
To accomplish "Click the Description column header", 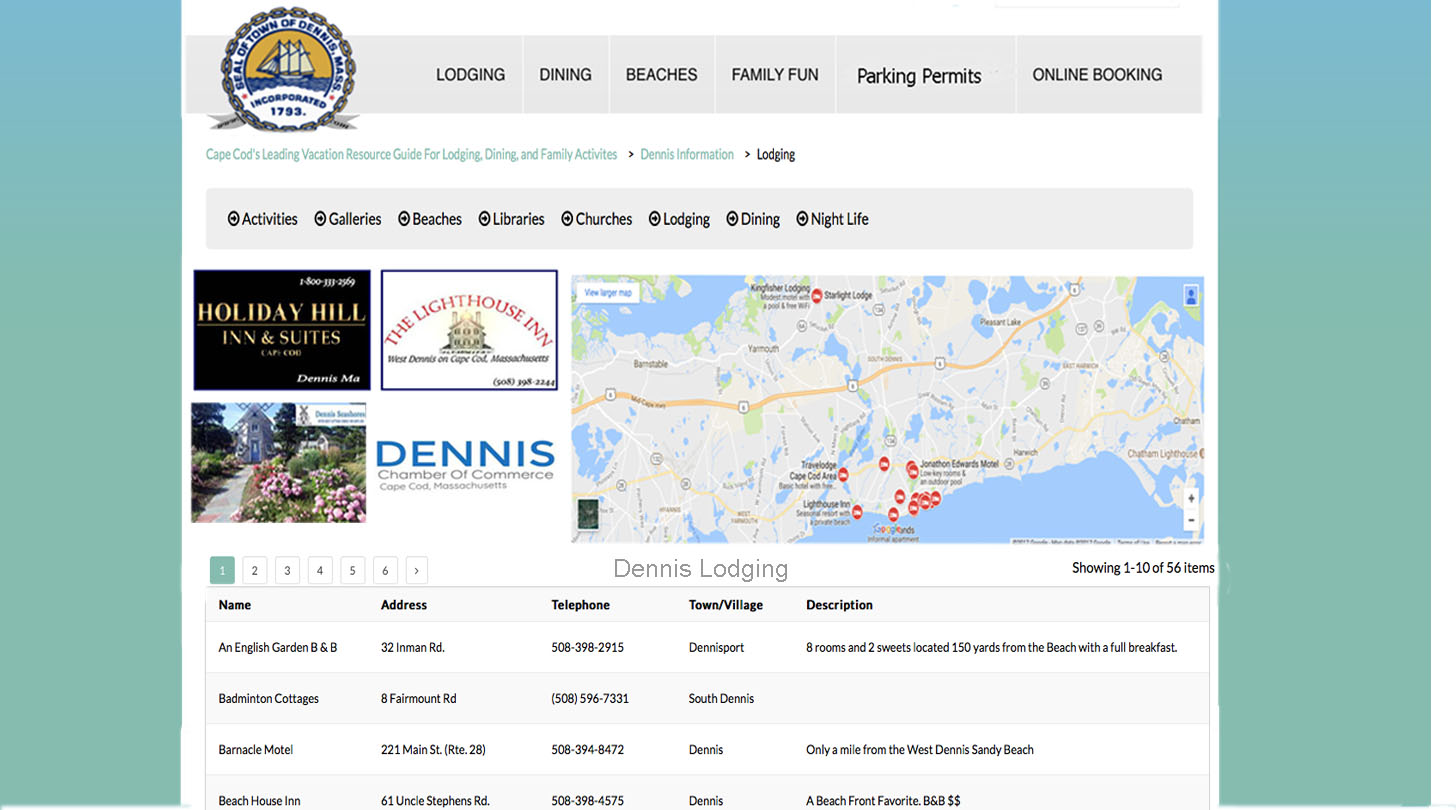I will coord(840,605).
